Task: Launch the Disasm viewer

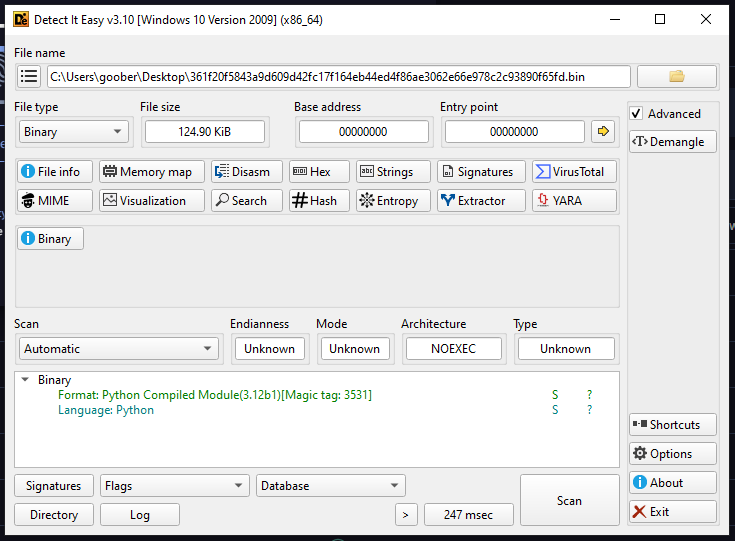Action: 247,172
